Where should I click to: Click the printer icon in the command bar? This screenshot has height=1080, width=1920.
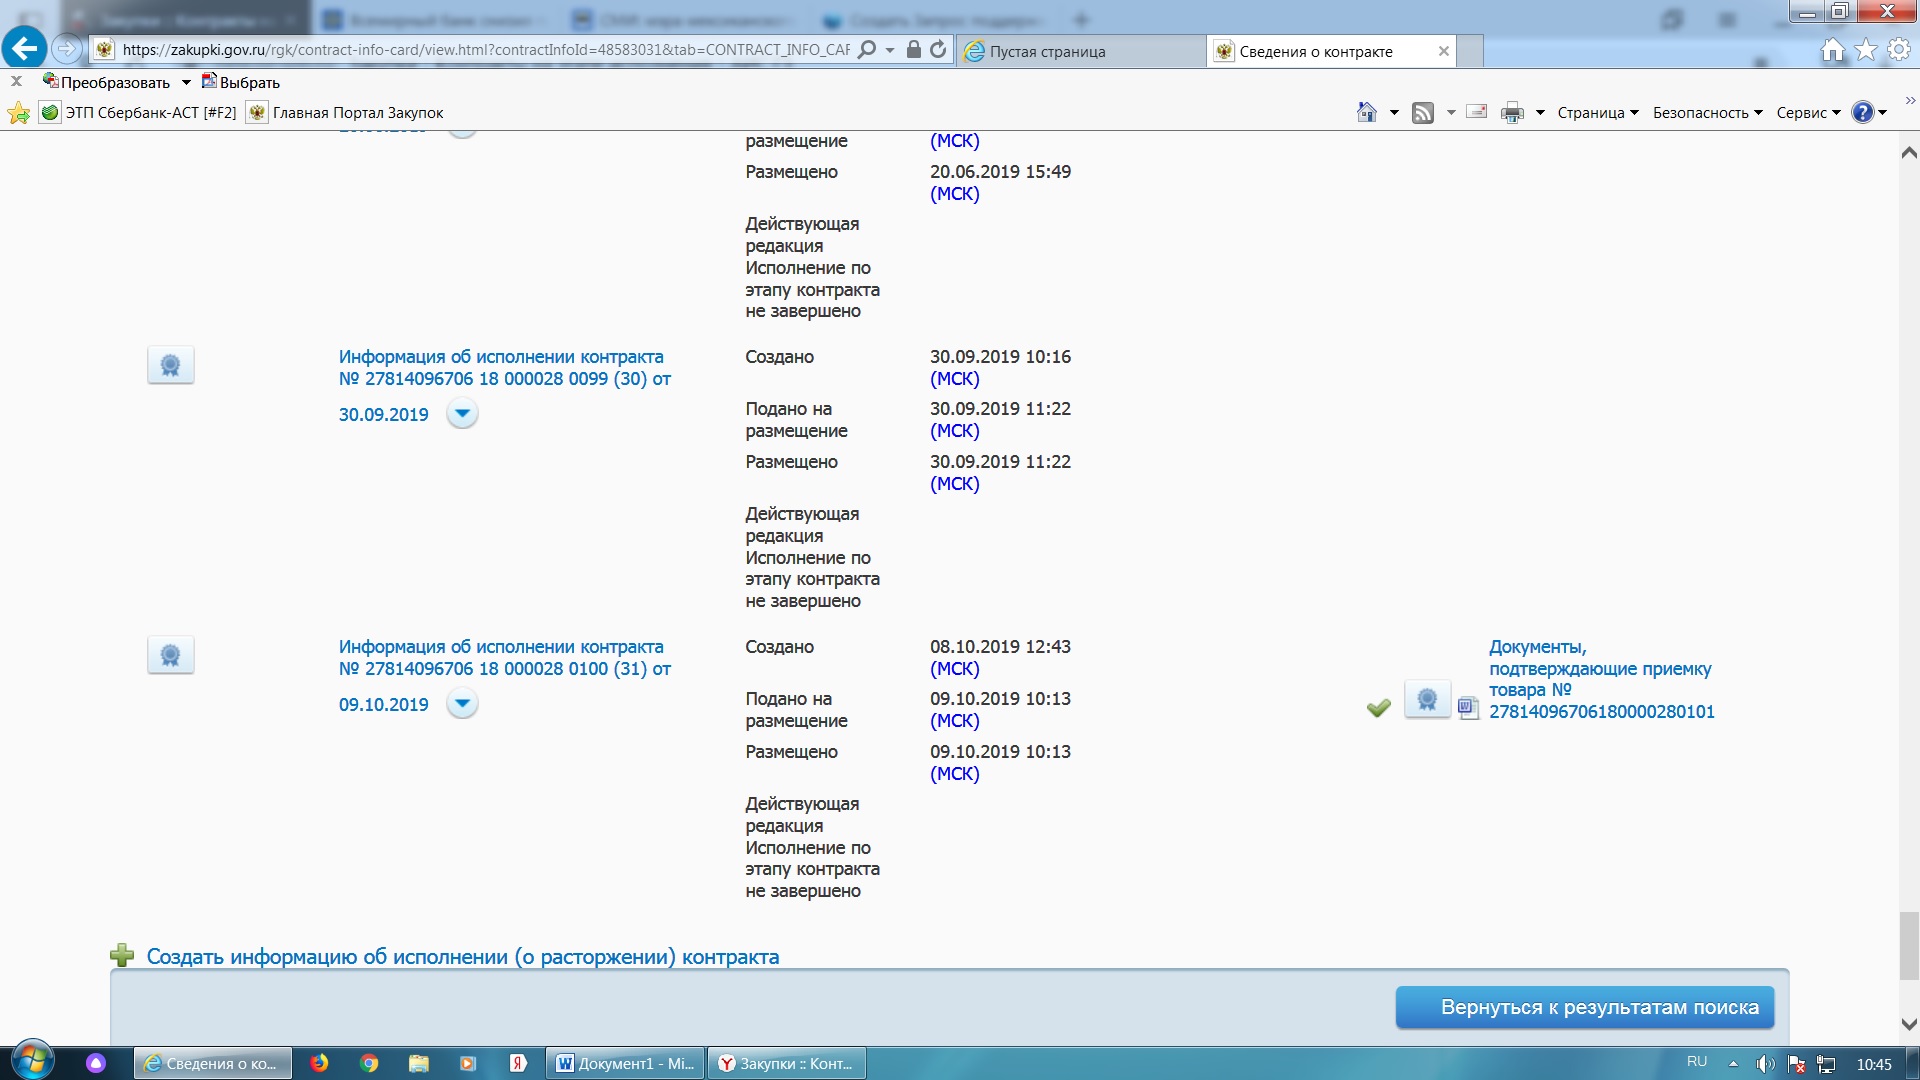pyautogui.click(x=1512, y=112)
